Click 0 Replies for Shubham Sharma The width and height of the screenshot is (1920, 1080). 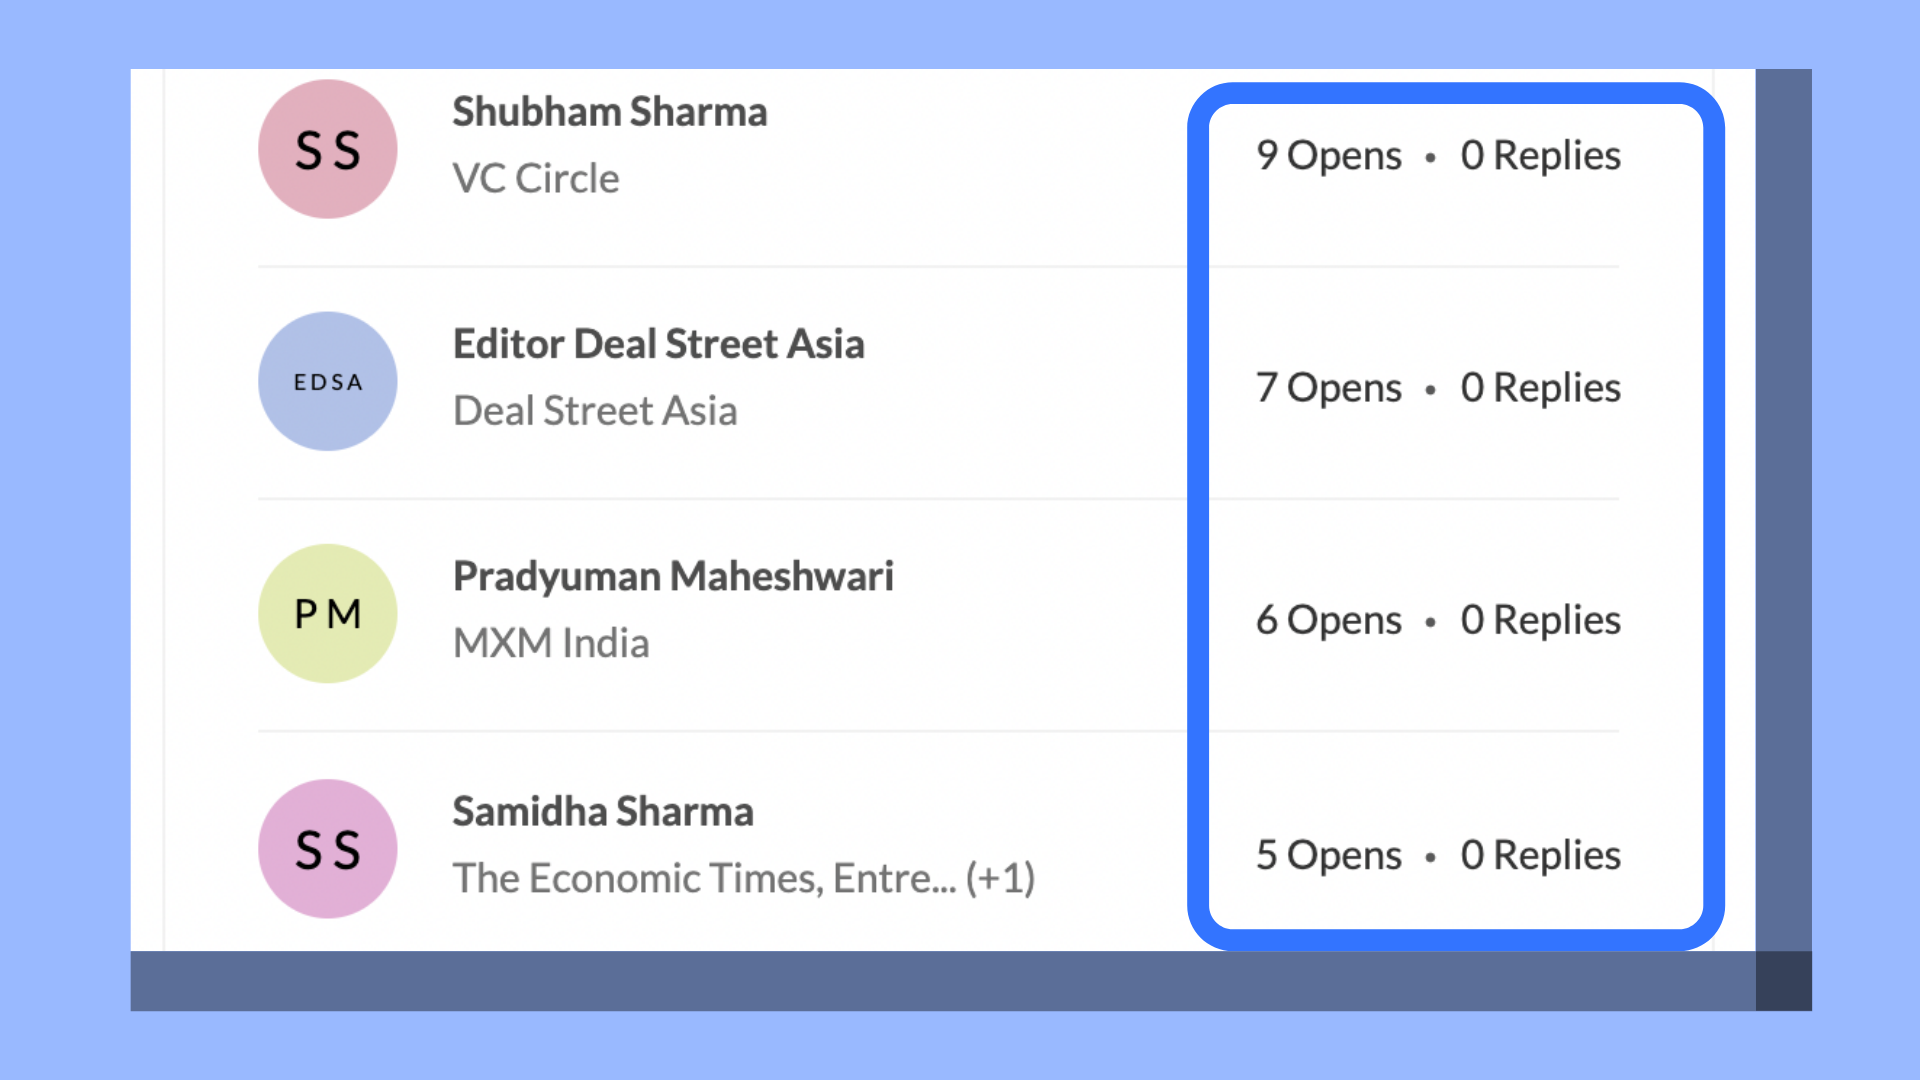pos(1540,156)
